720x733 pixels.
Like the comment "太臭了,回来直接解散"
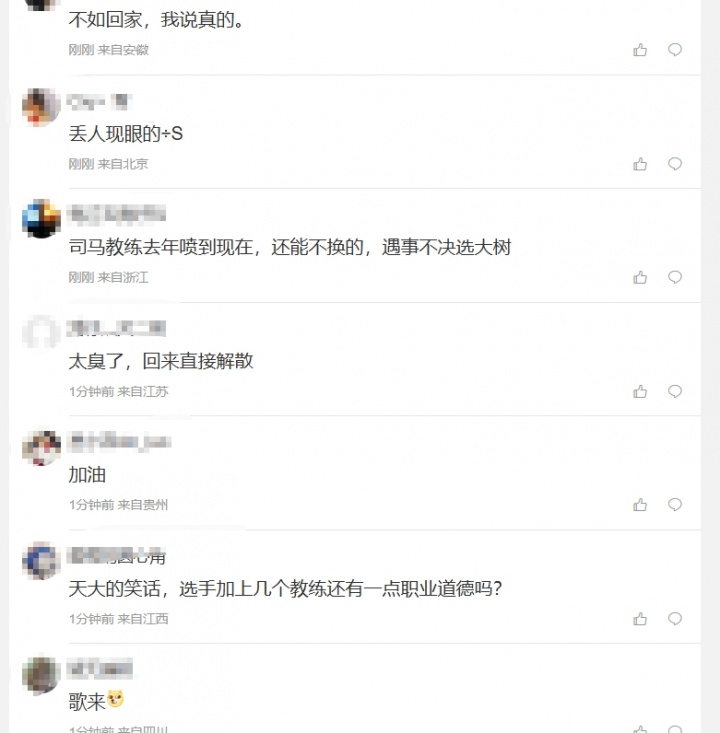[640, 391]
